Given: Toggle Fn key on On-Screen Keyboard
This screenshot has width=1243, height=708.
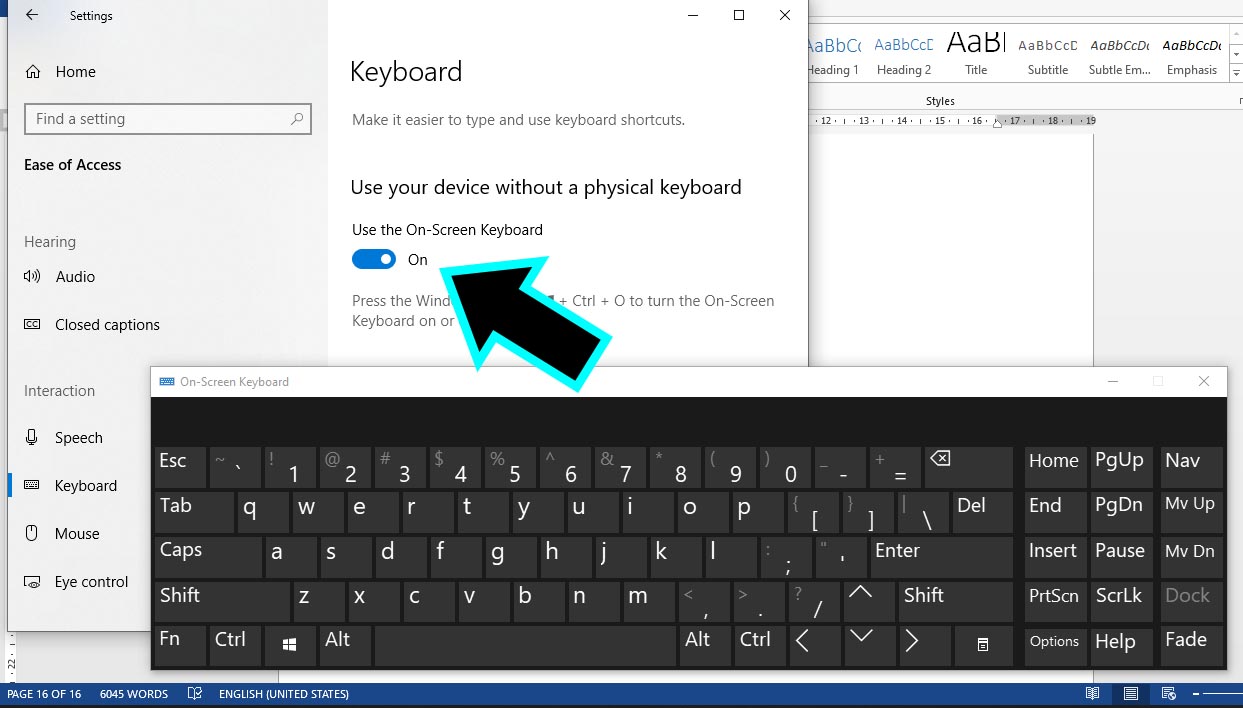Looking at the screenshot, I should [180, 646].
